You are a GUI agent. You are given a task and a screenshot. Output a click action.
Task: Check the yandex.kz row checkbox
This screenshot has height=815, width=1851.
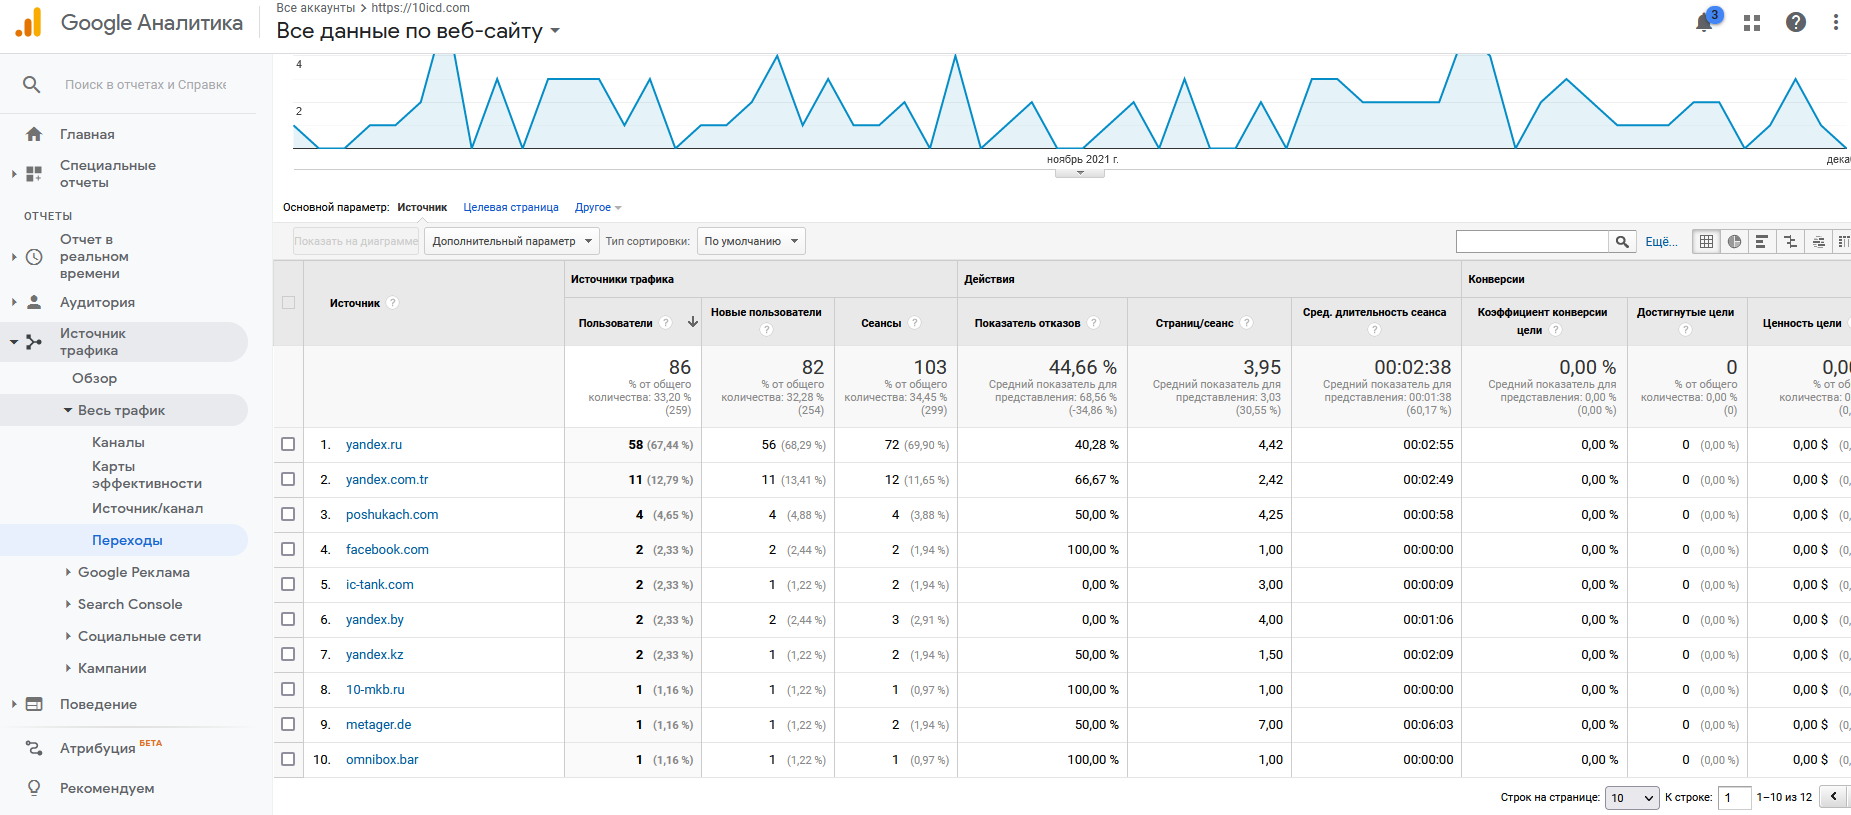coord(288,654)
